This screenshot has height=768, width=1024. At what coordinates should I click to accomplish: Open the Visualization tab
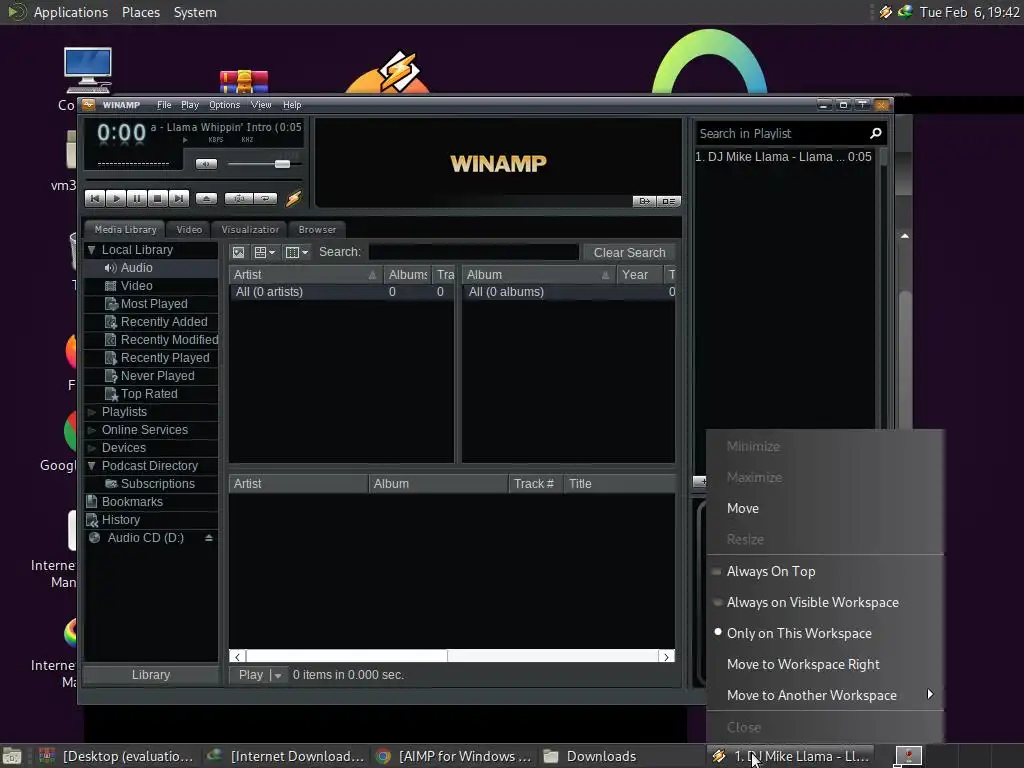(x=249, y=229)
